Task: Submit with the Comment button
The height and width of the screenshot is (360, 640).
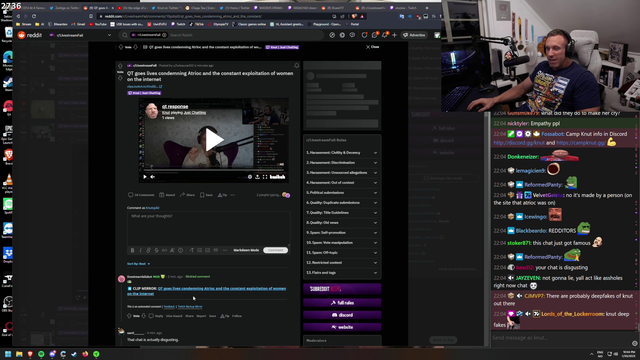Action: click(x=276, y=250)
